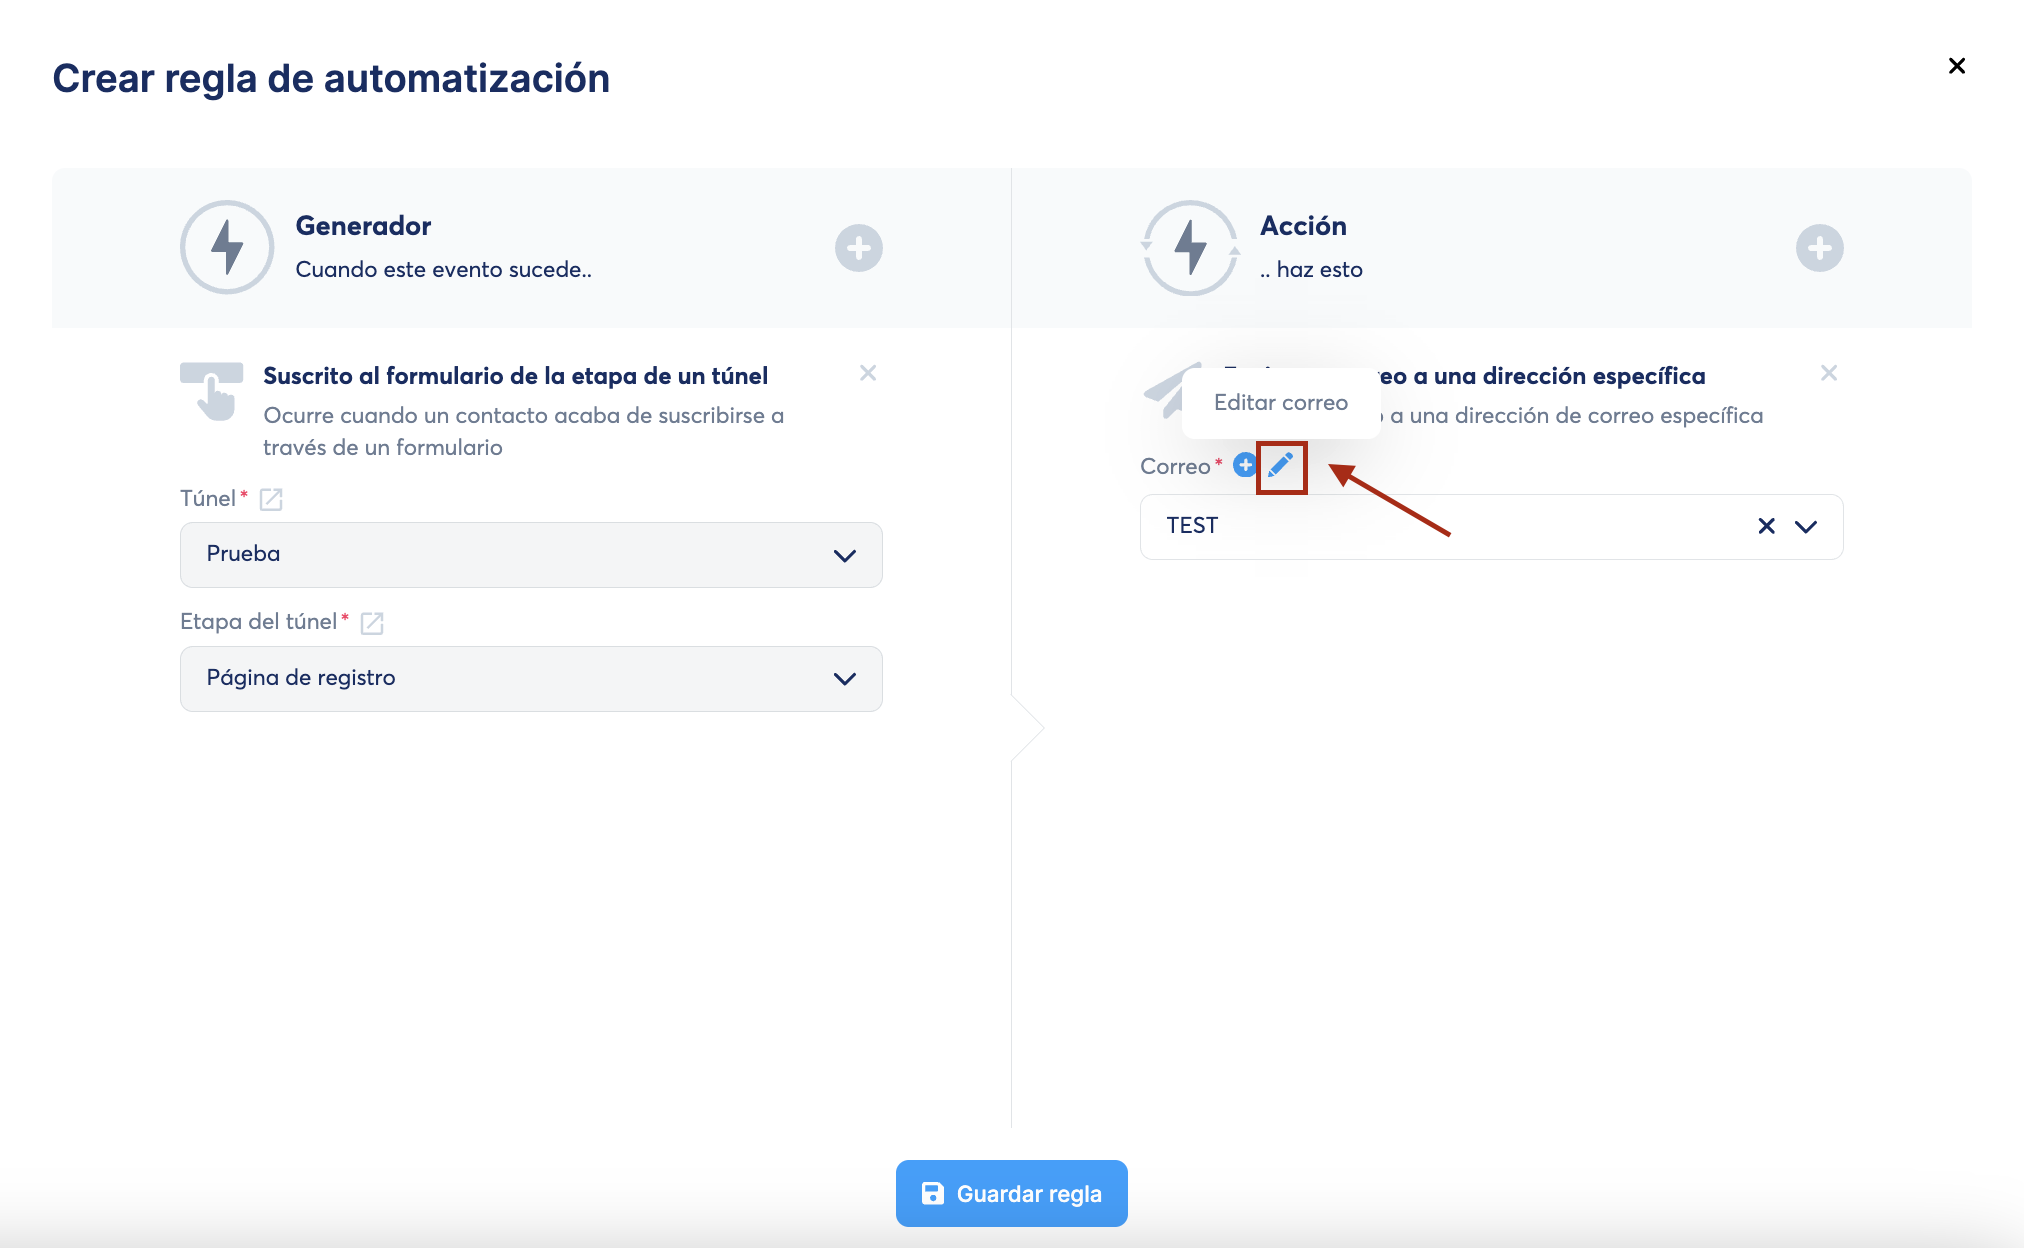Expand the TEST email dropdown arrow
This screenshot has width=2024, height=1248.
pyautogui.click(x=1806, y=526)
